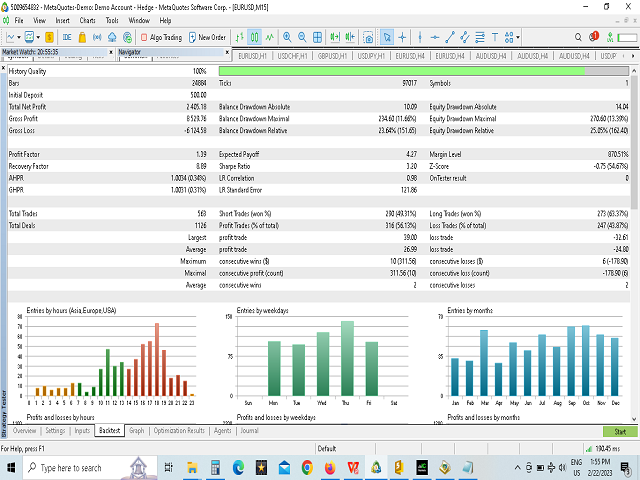Switch to the Optimization Results tab
This screenshot has width=640, height=480.
coord(179,431)
